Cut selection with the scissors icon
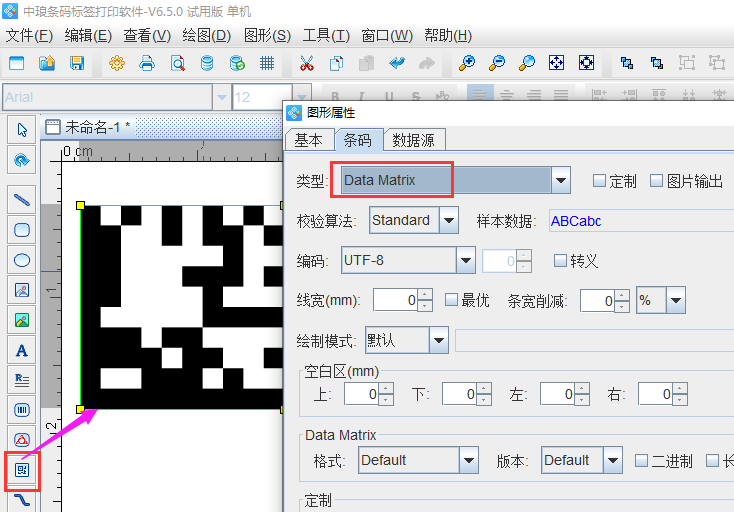Image resolution: width=734 pixels, height=512 pixels. 307,62
